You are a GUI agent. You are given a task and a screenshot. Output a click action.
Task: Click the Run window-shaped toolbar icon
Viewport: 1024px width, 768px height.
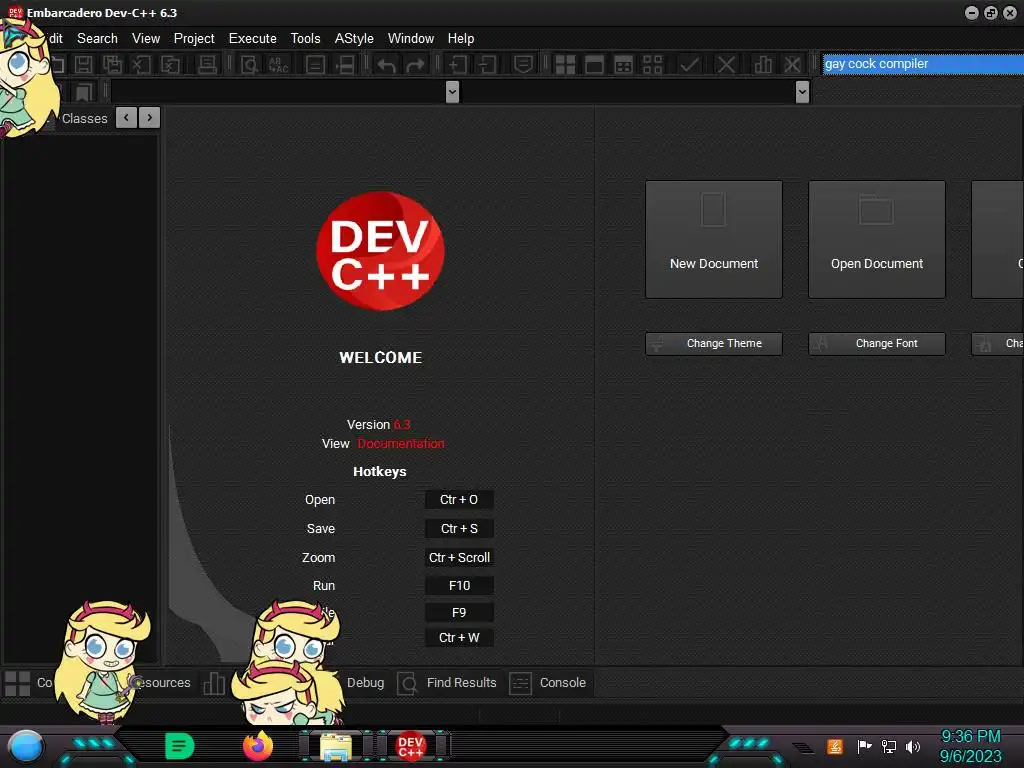(x=594, y=65)
